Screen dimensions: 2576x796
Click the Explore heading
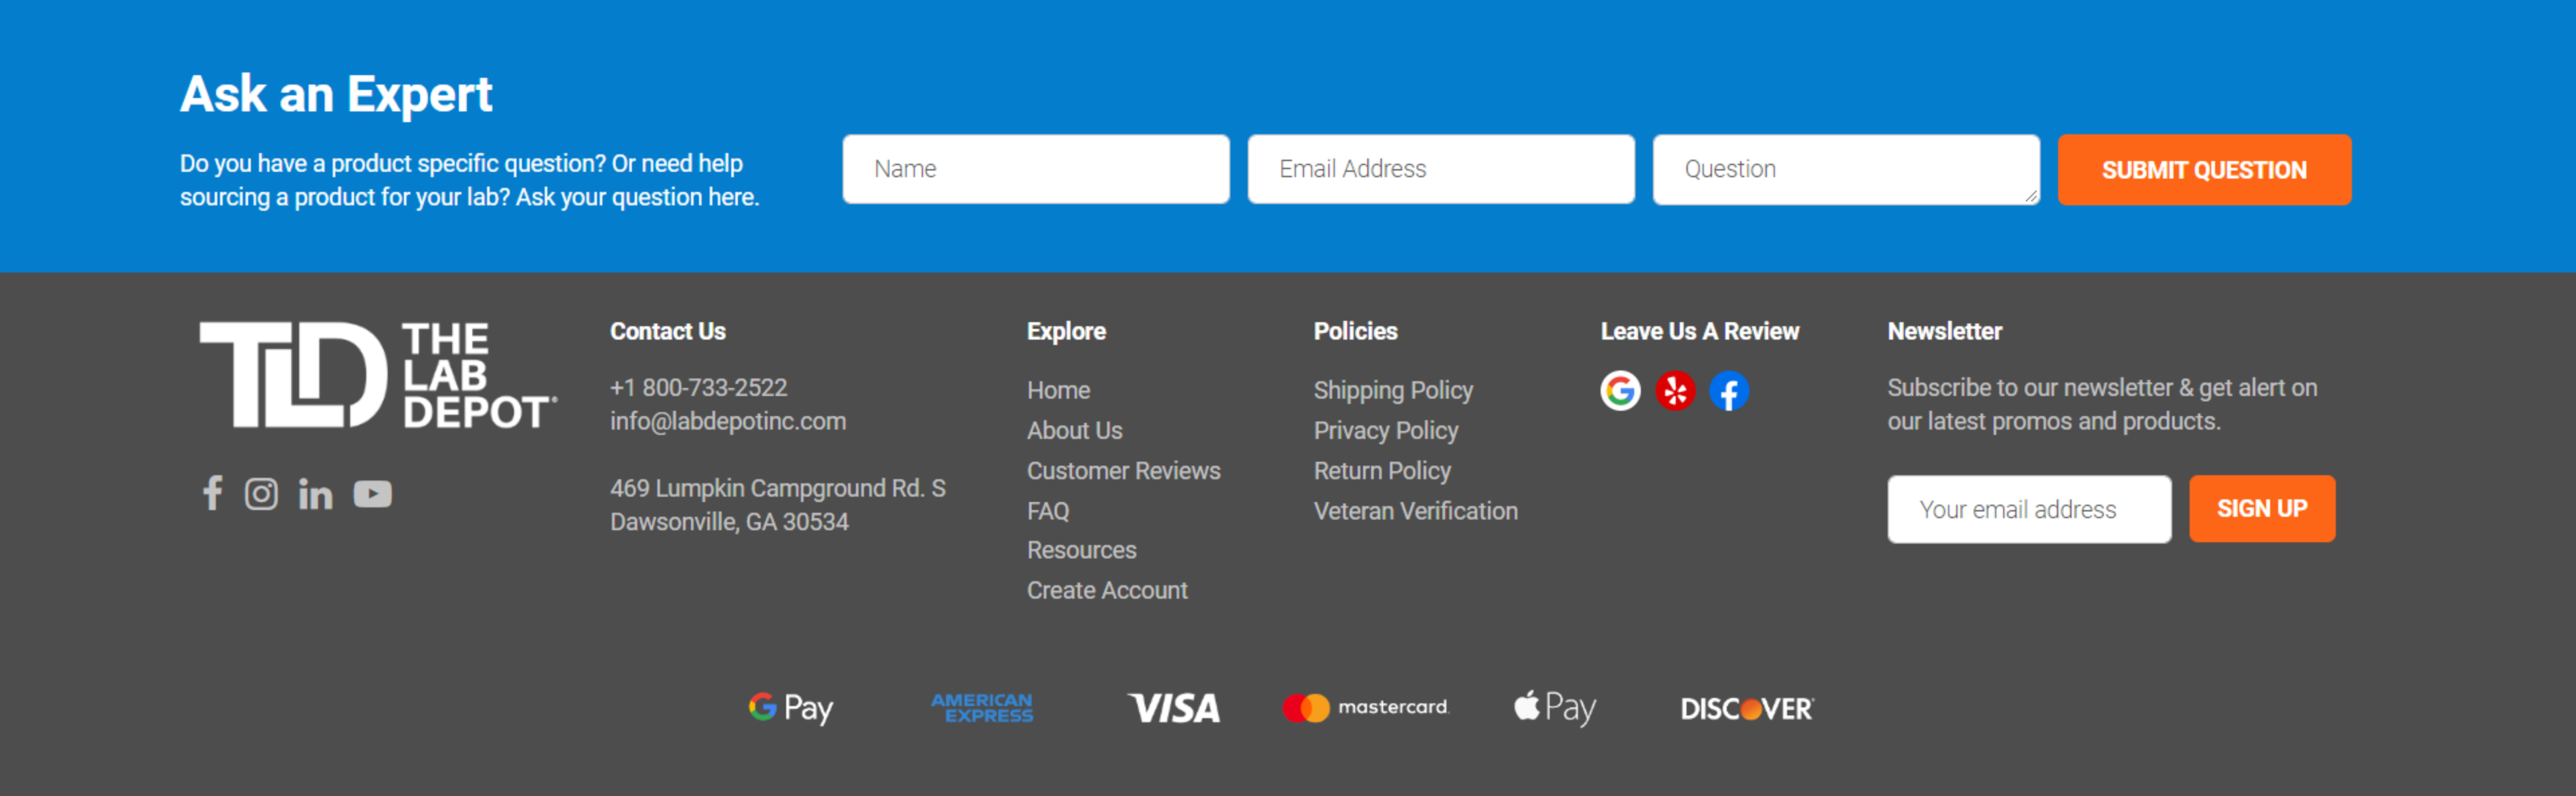(1066, 331)
